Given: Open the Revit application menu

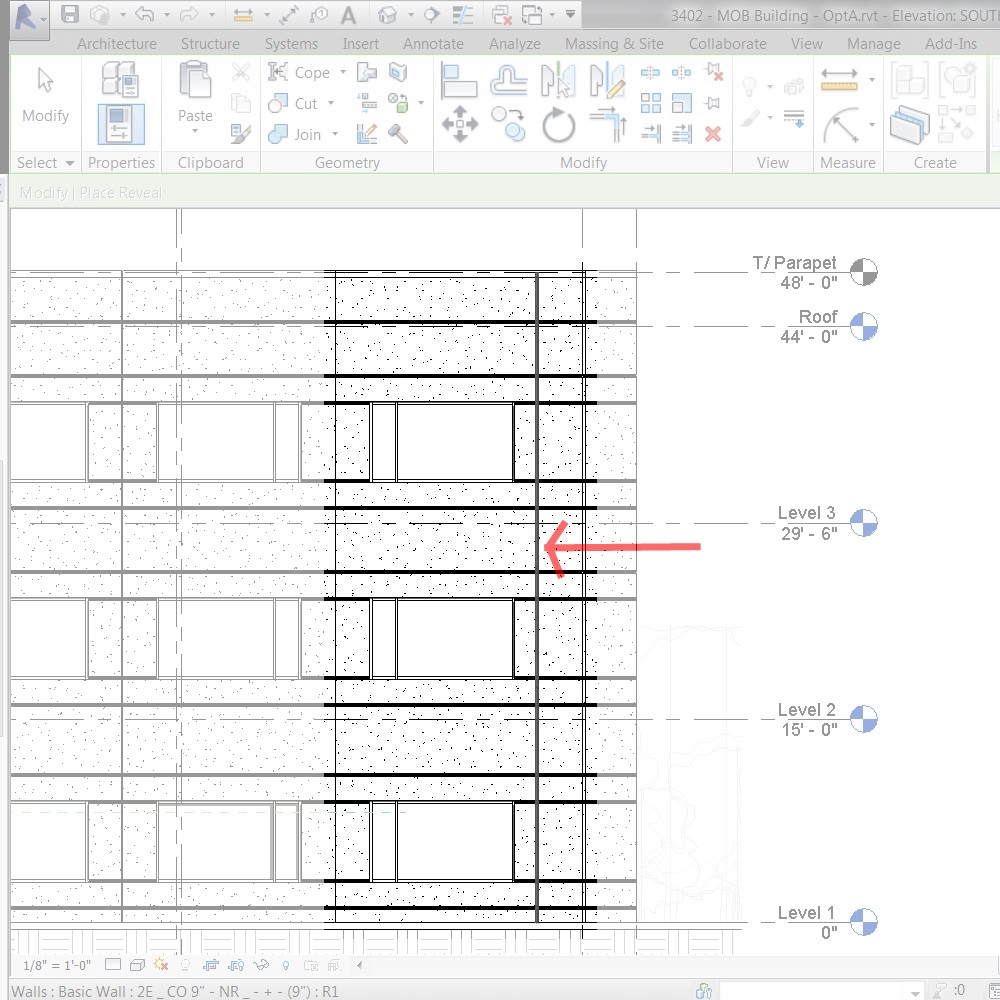Looking at the screenshot, I should [29, 19].
